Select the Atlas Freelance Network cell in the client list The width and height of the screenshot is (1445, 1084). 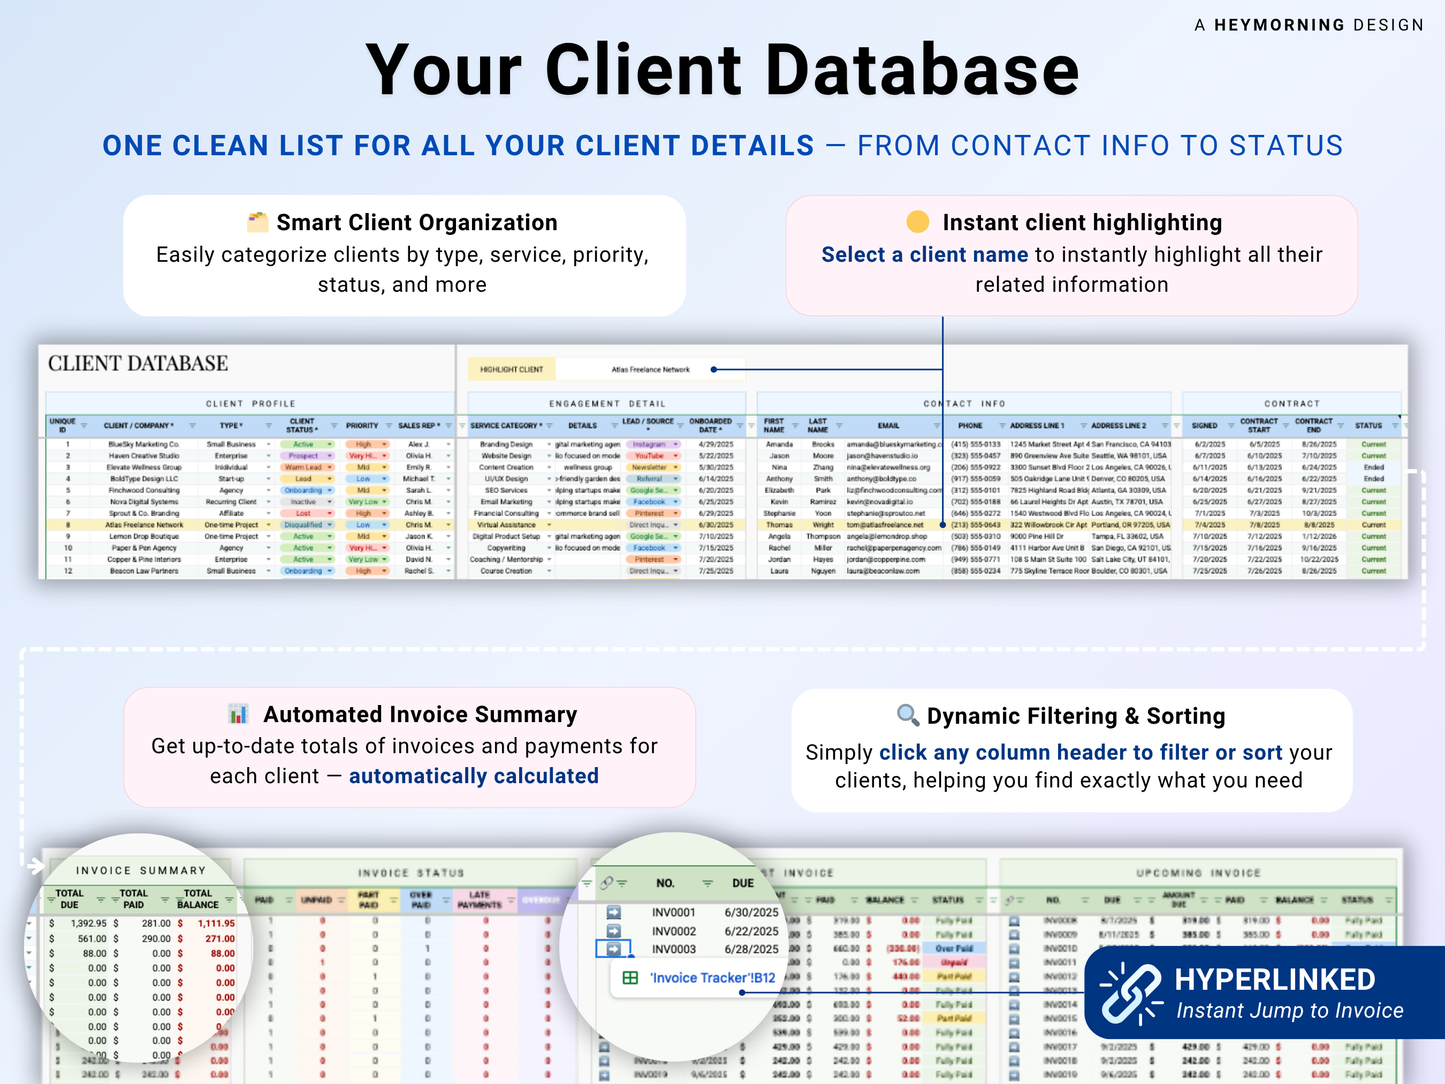coord(144,525)
